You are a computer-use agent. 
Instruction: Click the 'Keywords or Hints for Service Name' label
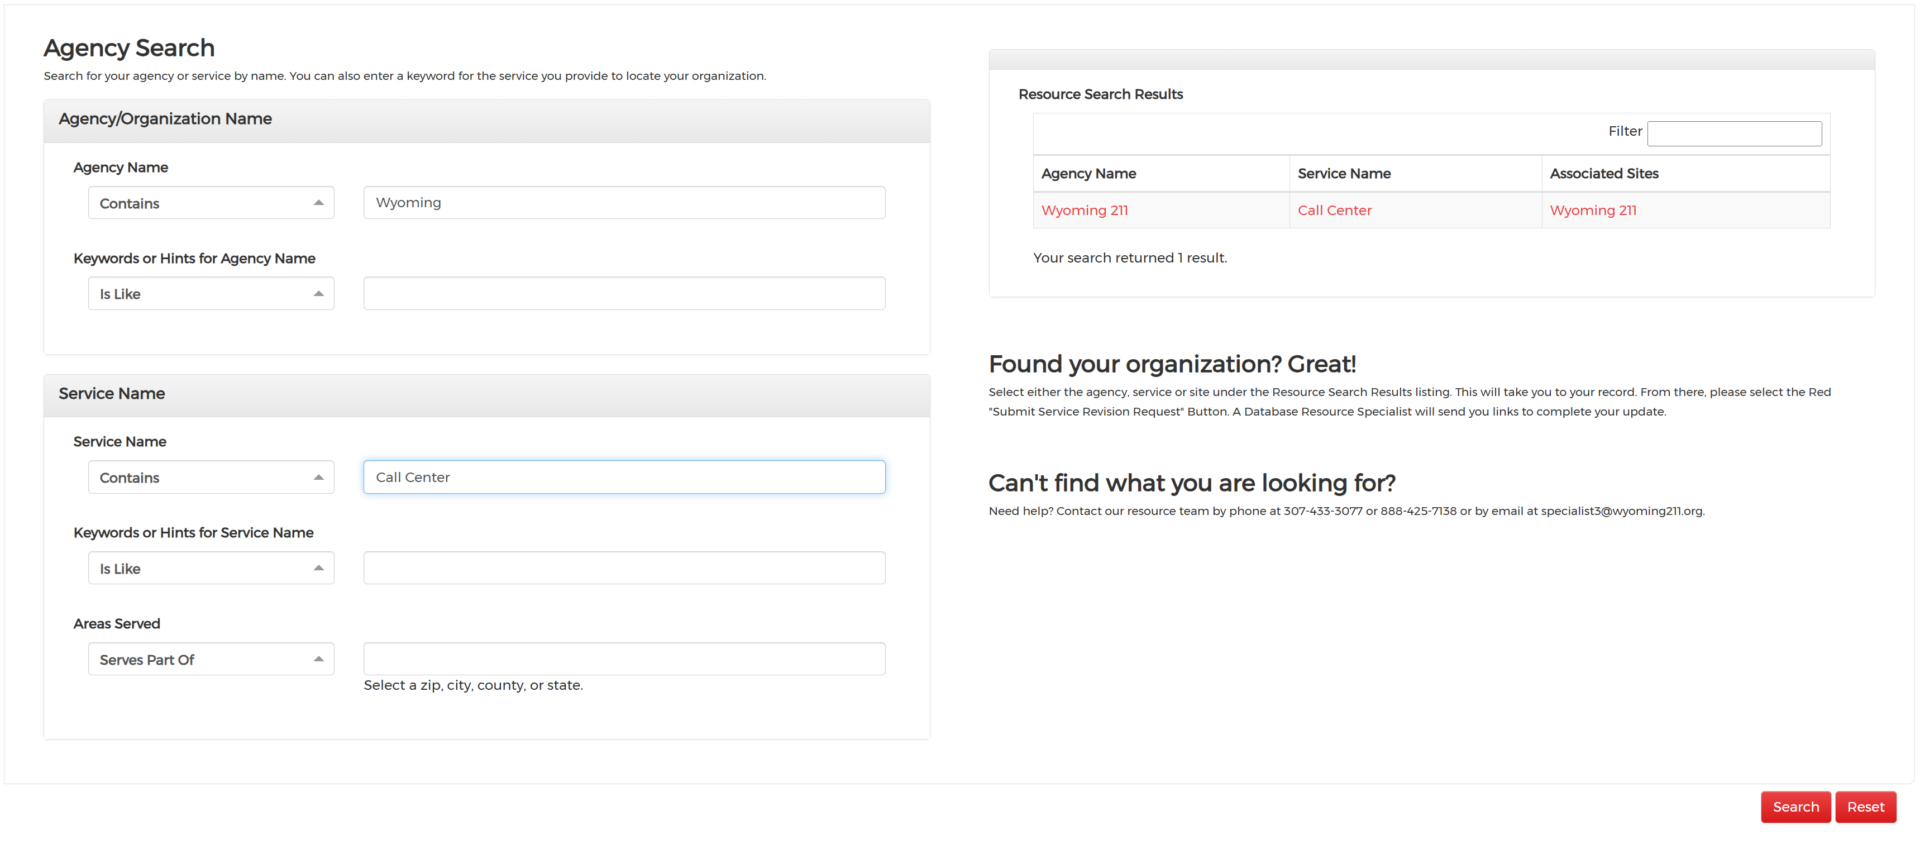pyautogui.click(x=193, y=533)
